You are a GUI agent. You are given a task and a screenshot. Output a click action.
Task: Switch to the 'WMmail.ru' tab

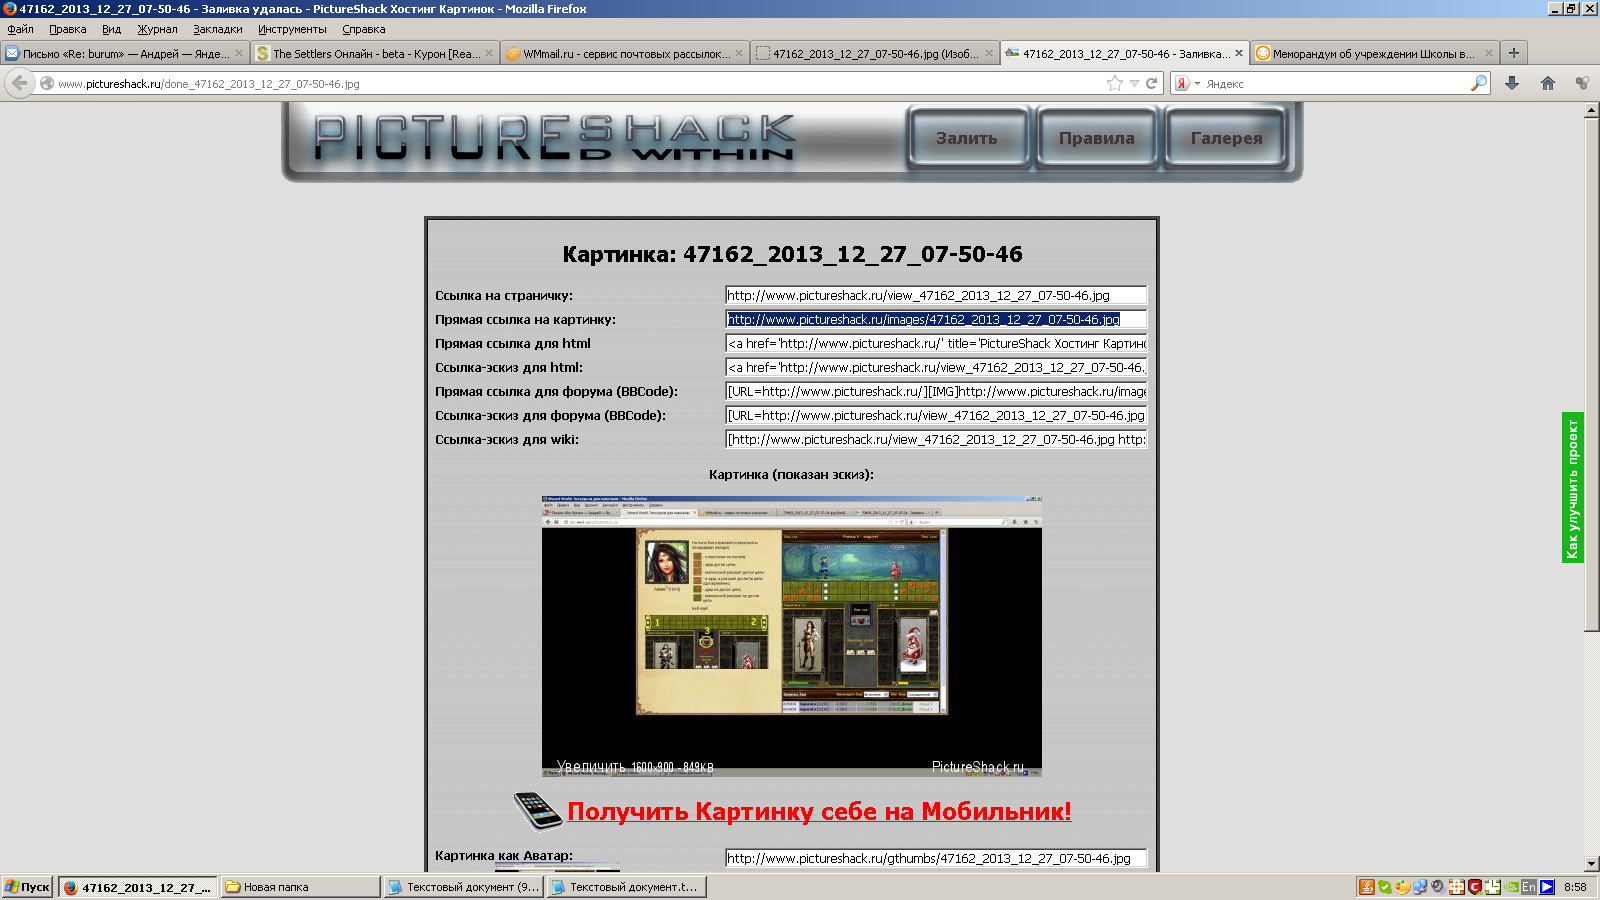click(624, 53)
